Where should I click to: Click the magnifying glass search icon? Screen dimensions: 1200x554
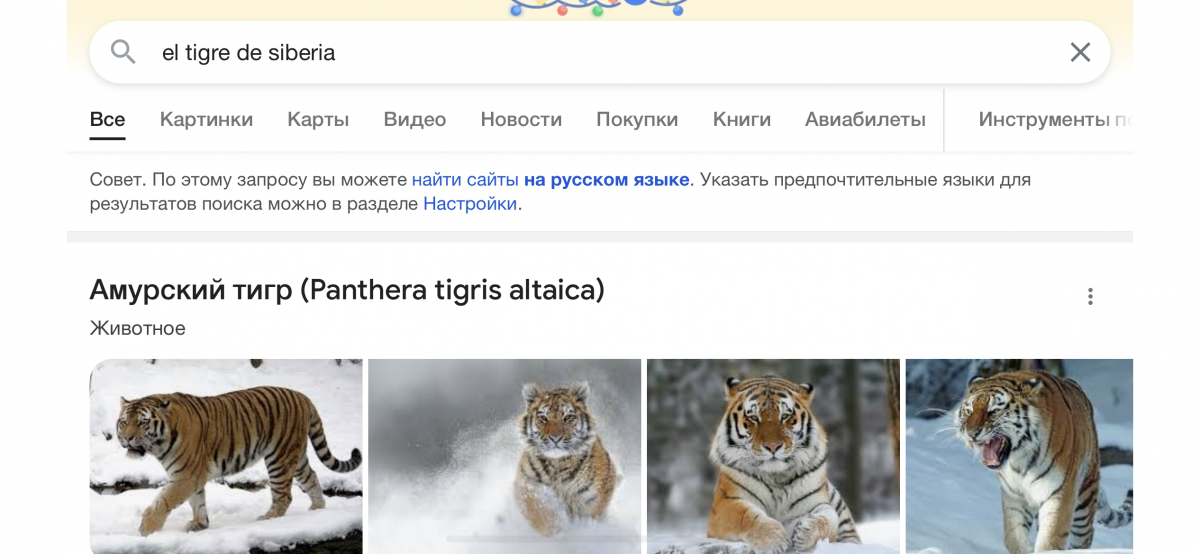tap(123, 52)
